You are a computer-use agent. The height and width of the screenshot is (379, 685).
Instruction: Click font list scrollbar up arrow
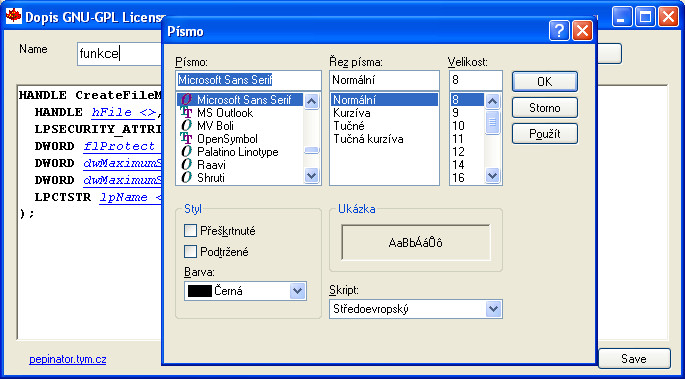(x=311, y=102)
